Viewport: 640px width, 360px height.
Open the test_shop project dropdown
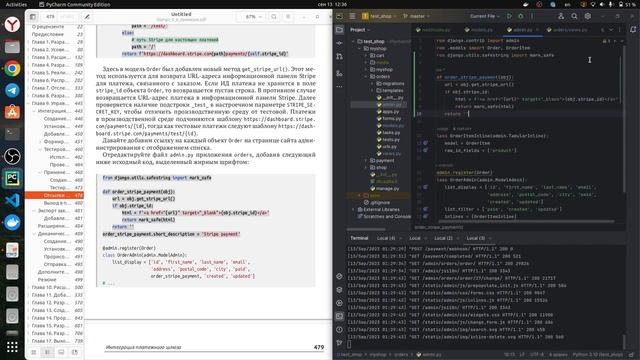379,16
